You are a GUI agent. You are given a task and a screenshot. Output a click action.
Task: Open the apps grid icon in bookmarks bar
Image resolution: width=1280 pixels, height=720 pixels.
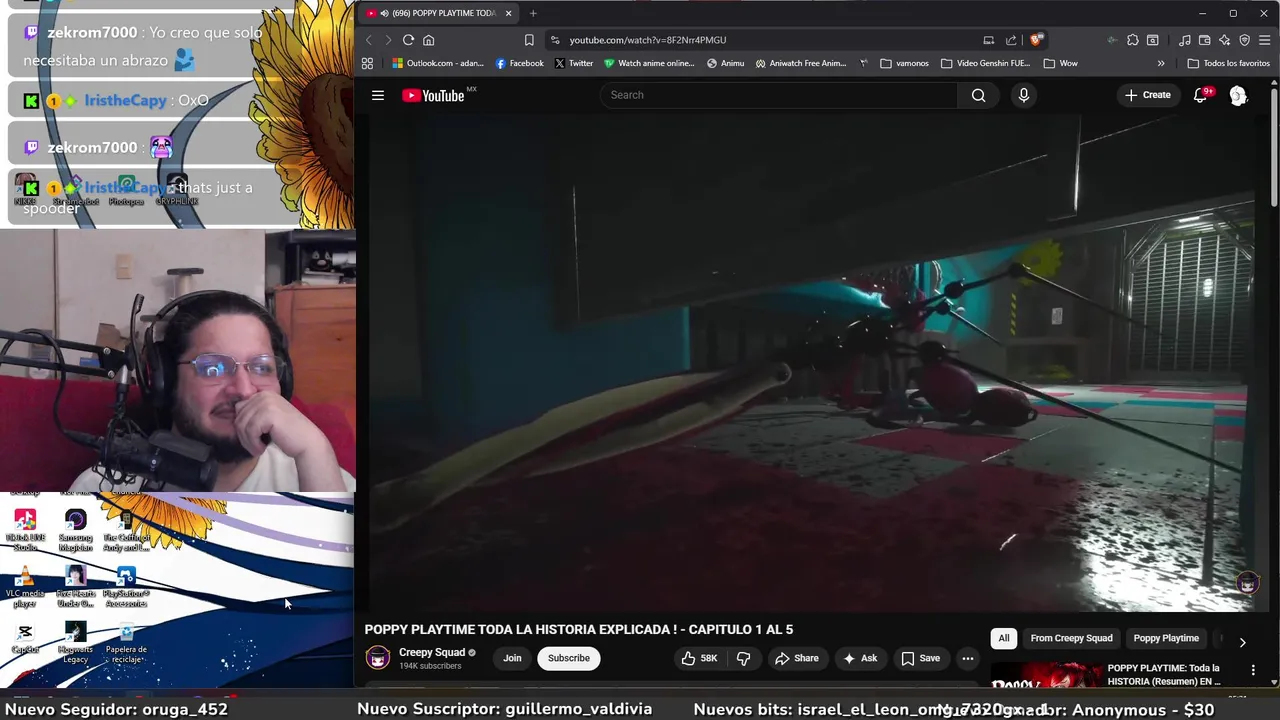[367, 63]
